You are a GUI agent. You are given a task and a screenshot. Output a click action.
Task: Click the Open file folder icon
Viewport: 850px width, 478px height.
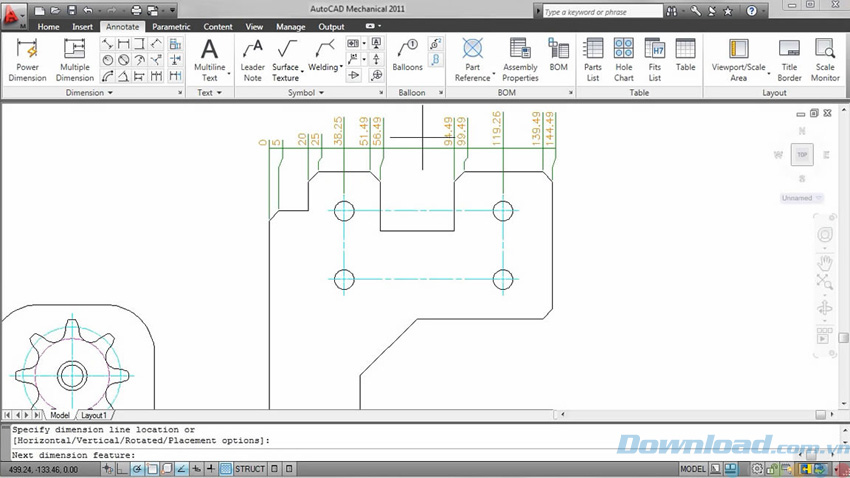(x=55, y=10)
